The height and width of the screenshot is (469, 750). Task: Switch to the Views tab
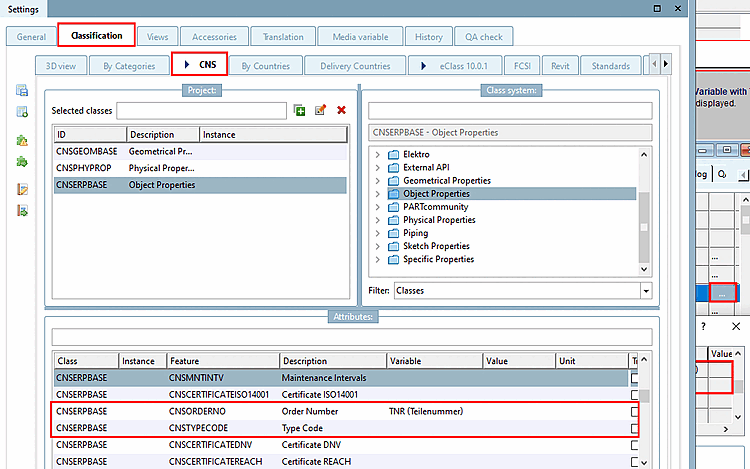(x=157, y=37)
